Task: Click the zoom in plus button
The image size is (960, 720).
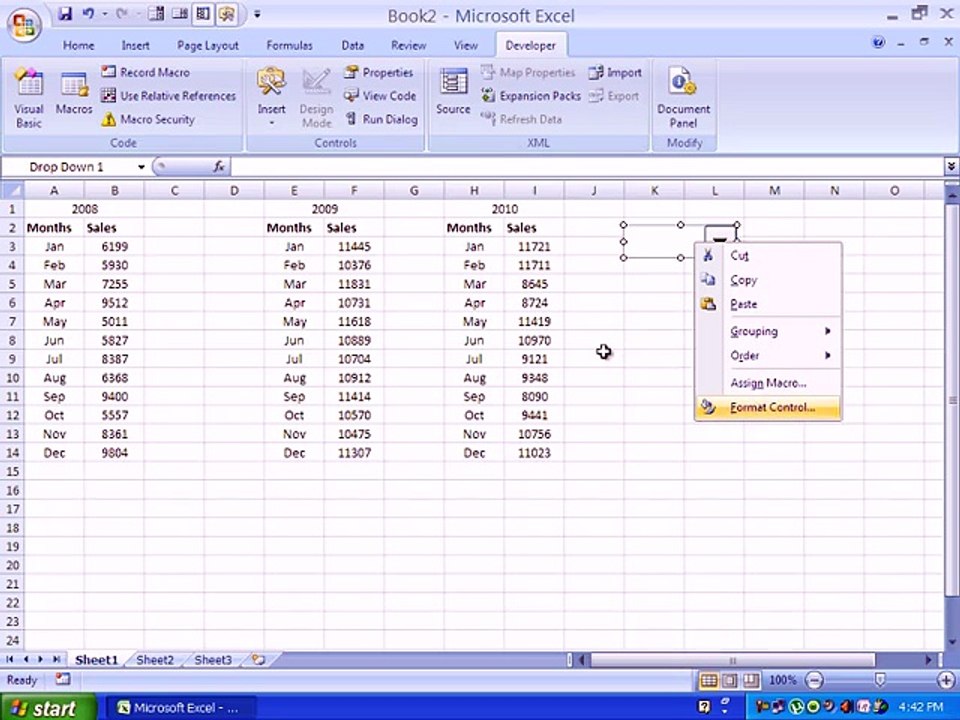Action: (x=946, y=680)
